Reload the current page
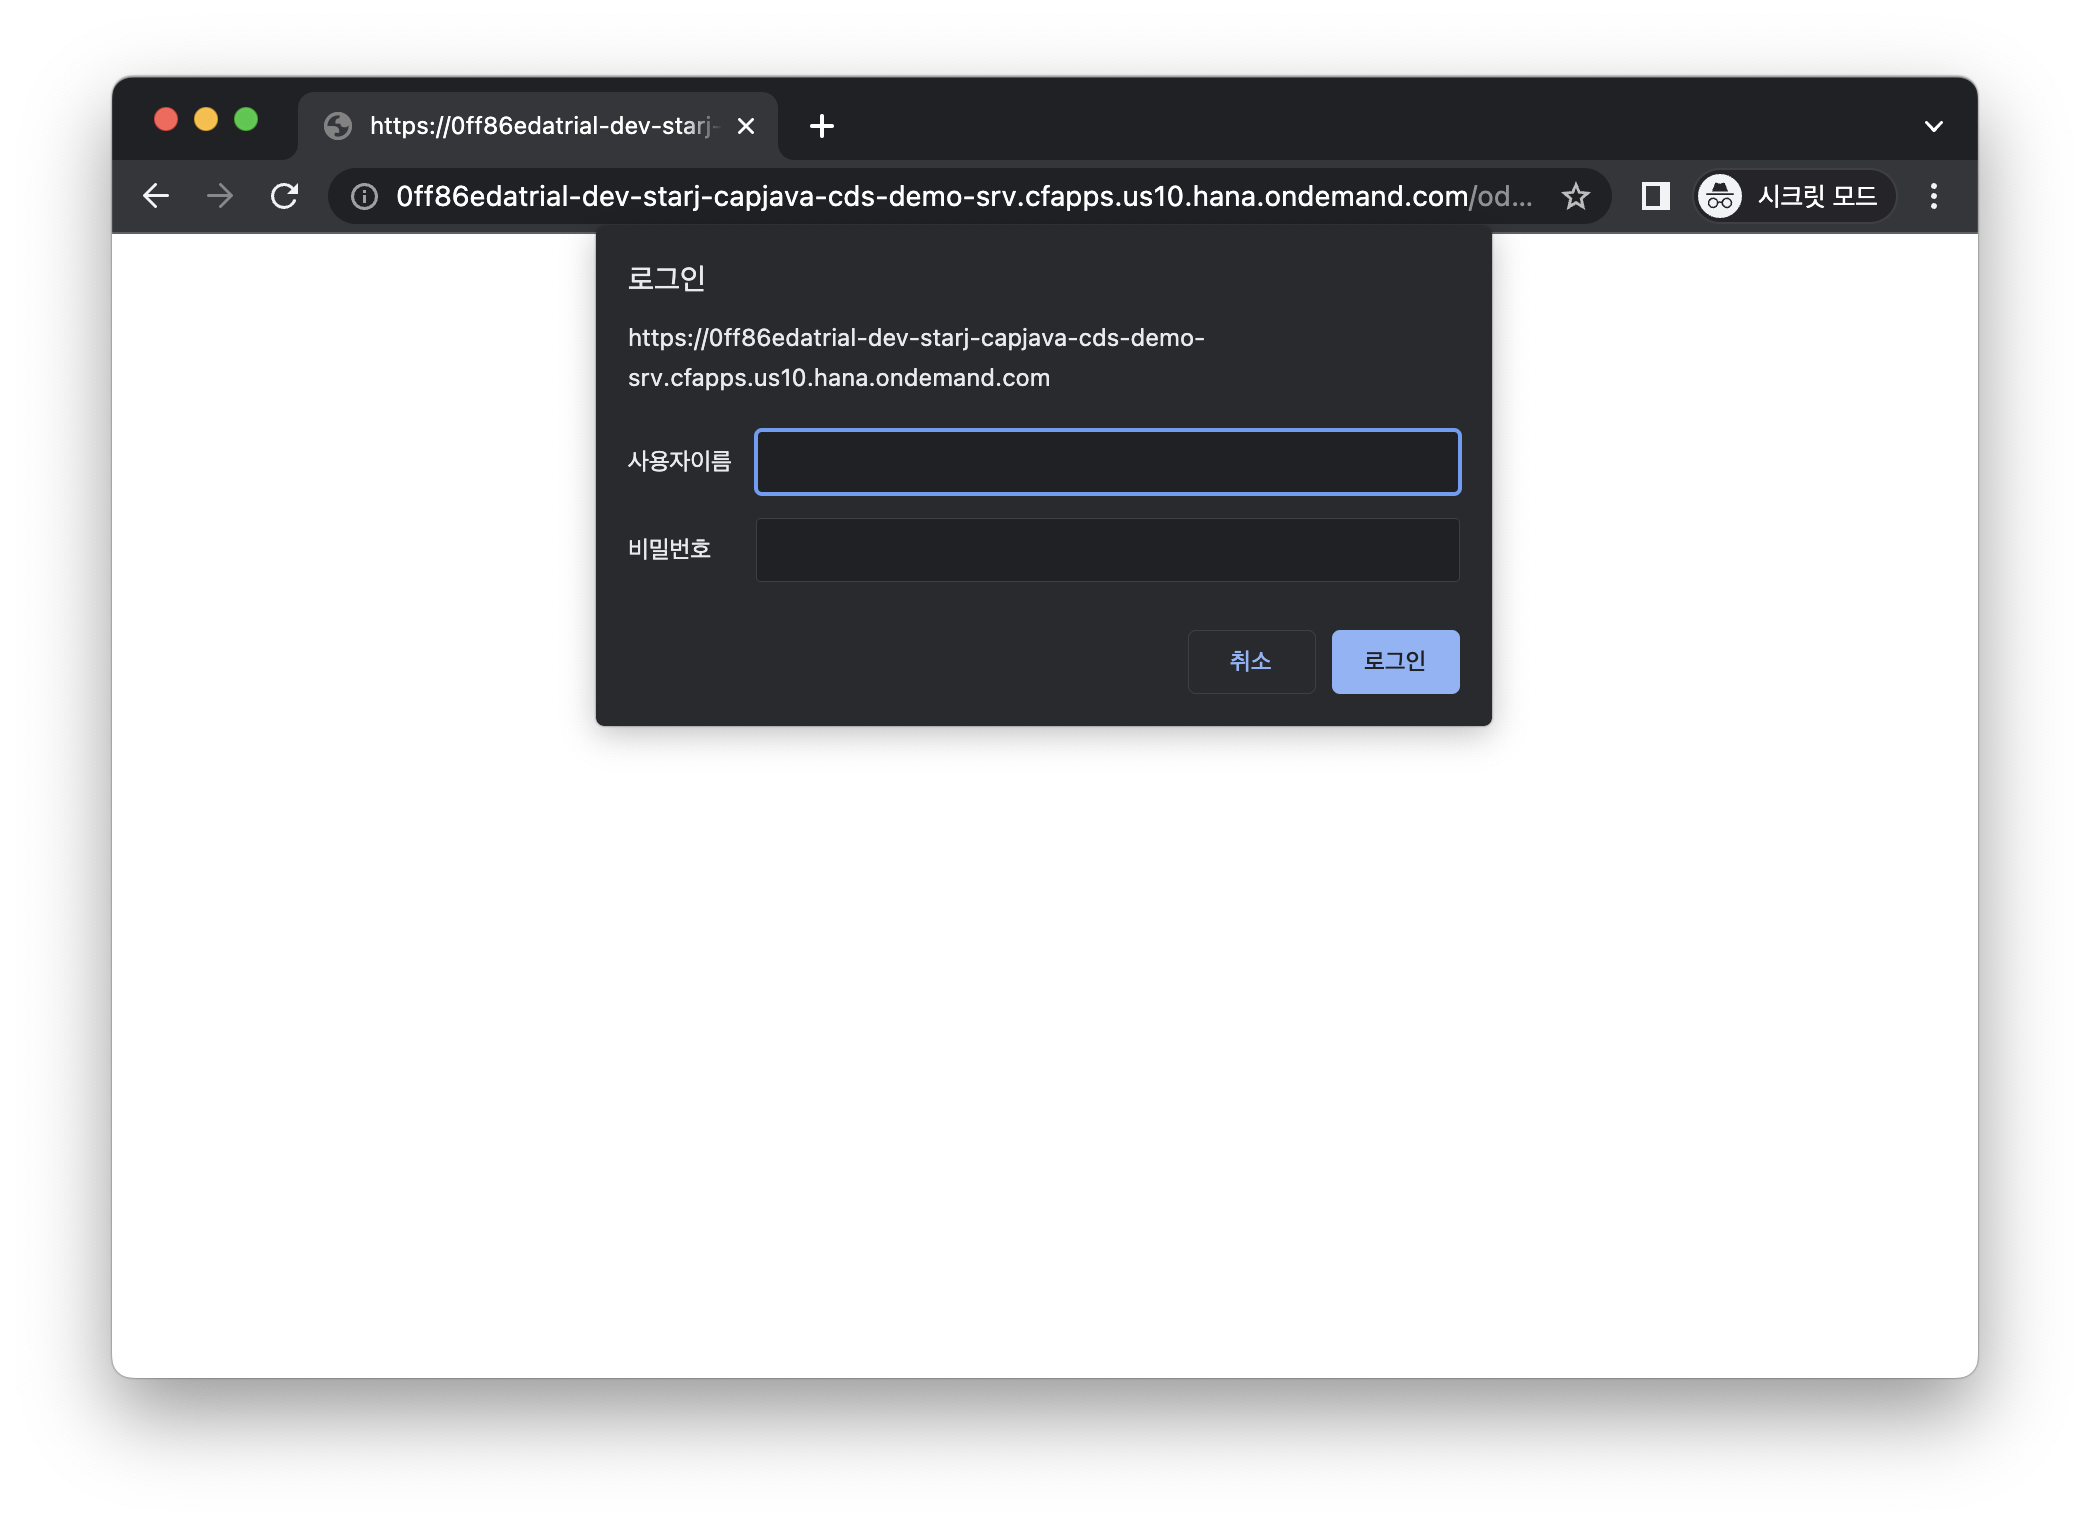Image resolution: width=2090 pixels, height=1526 pixels. [x=285, y=196]
